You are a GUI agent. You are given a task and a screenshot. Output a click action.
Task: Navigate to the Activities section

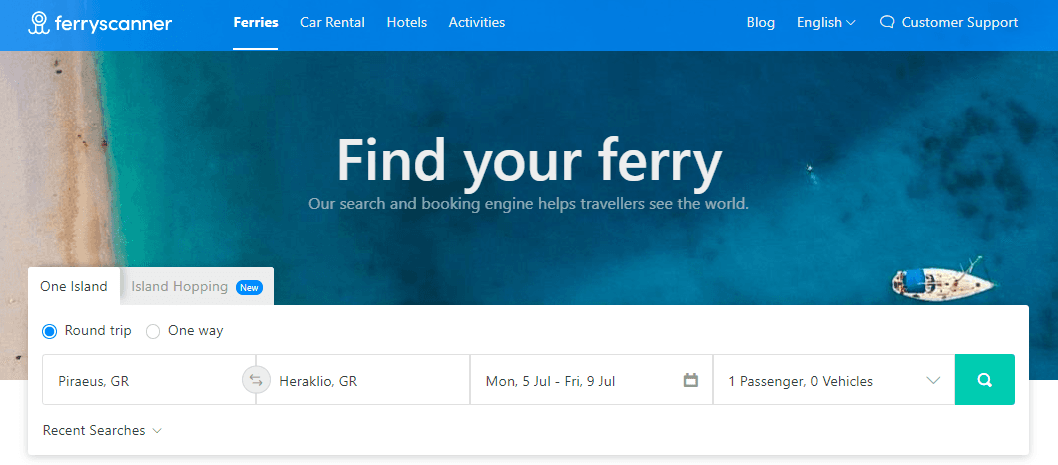[477, 22]
